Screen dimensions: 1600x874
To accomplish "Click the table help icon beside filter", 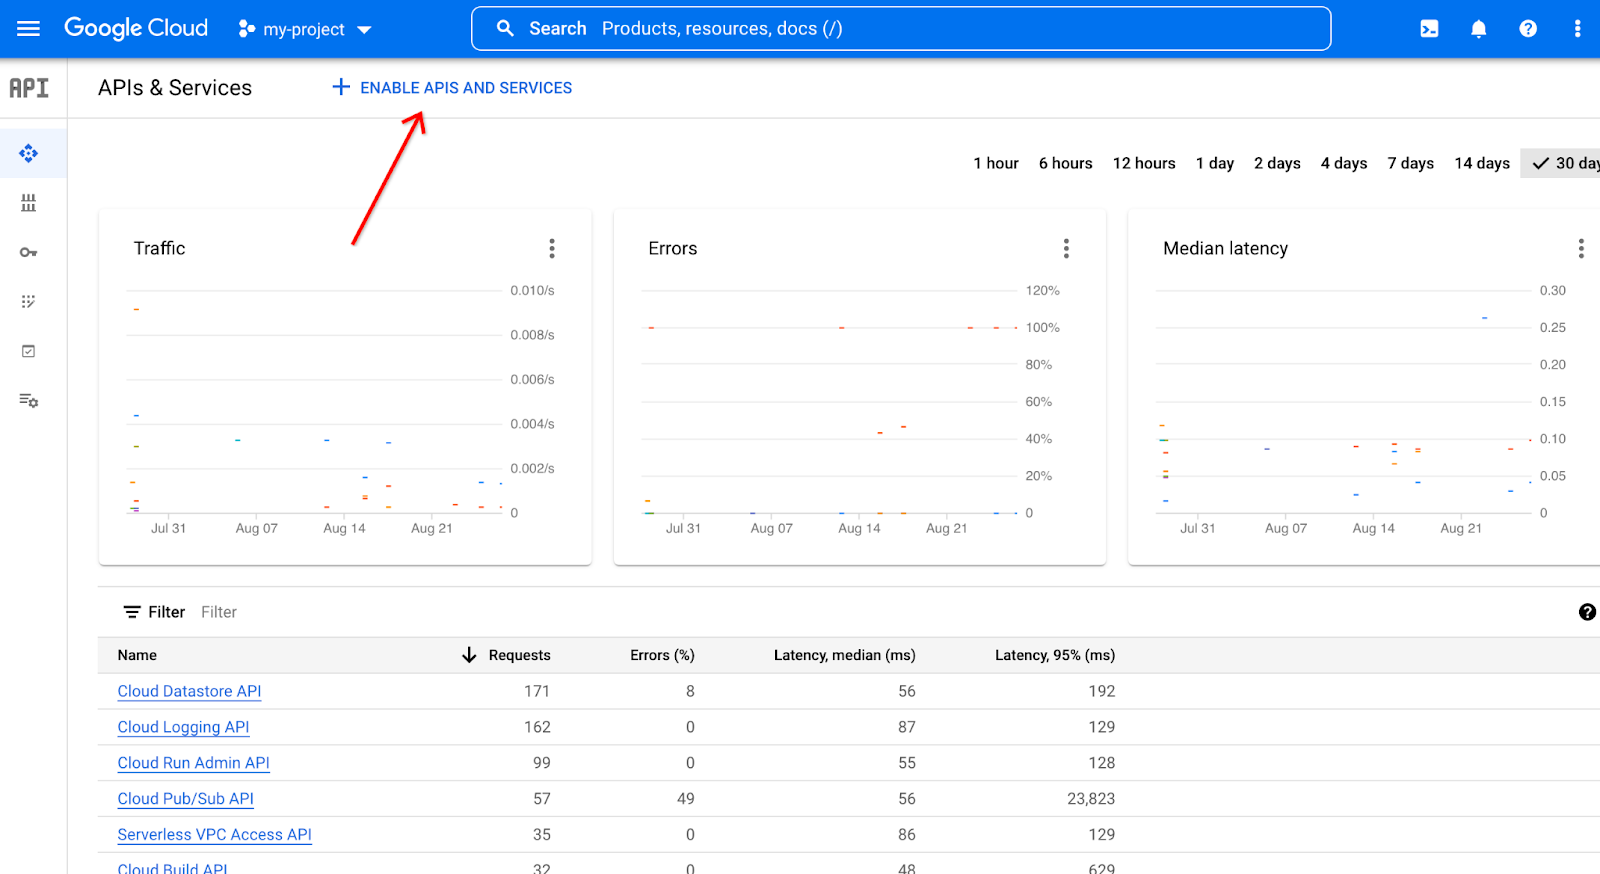I will (x=1586, y=612).
